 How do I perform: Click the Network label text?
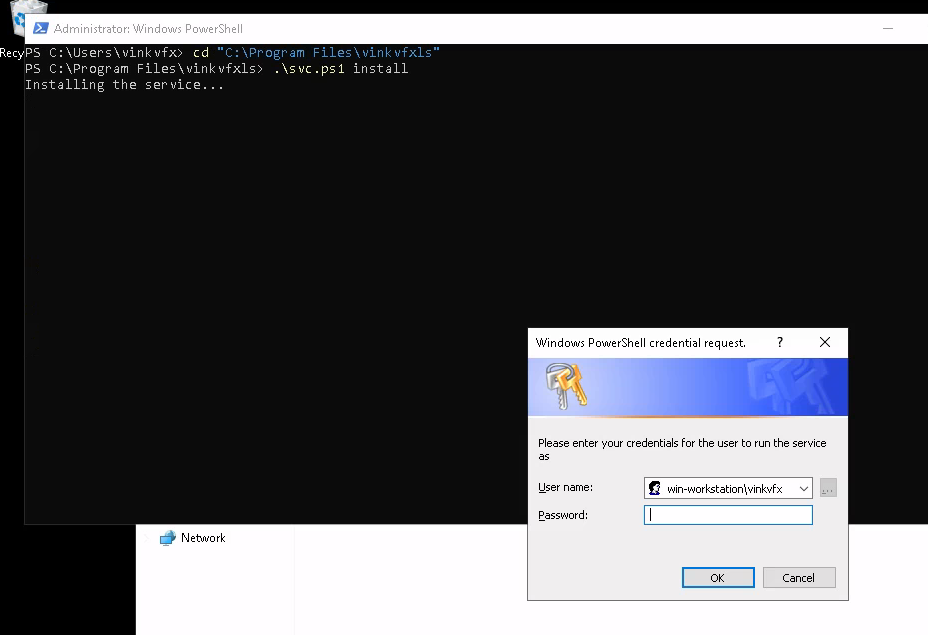click(203, 538)
